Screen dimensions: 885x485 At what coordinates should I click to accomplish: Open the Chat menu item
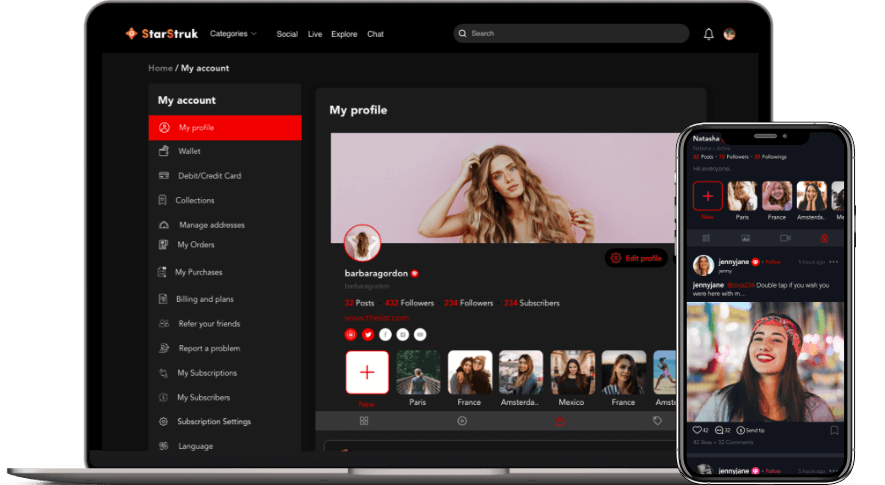click(x=375, y=34)
